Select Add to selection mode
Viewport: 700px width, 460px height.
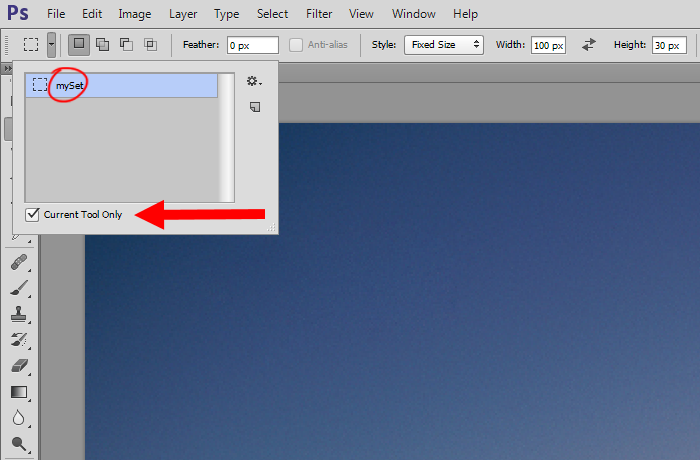[x=103, y=45]
